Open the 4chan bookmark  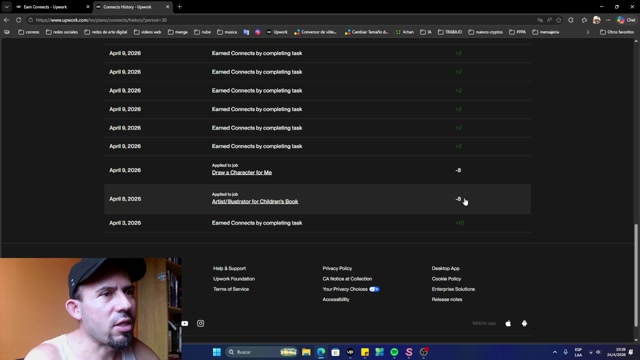[404, 32]
